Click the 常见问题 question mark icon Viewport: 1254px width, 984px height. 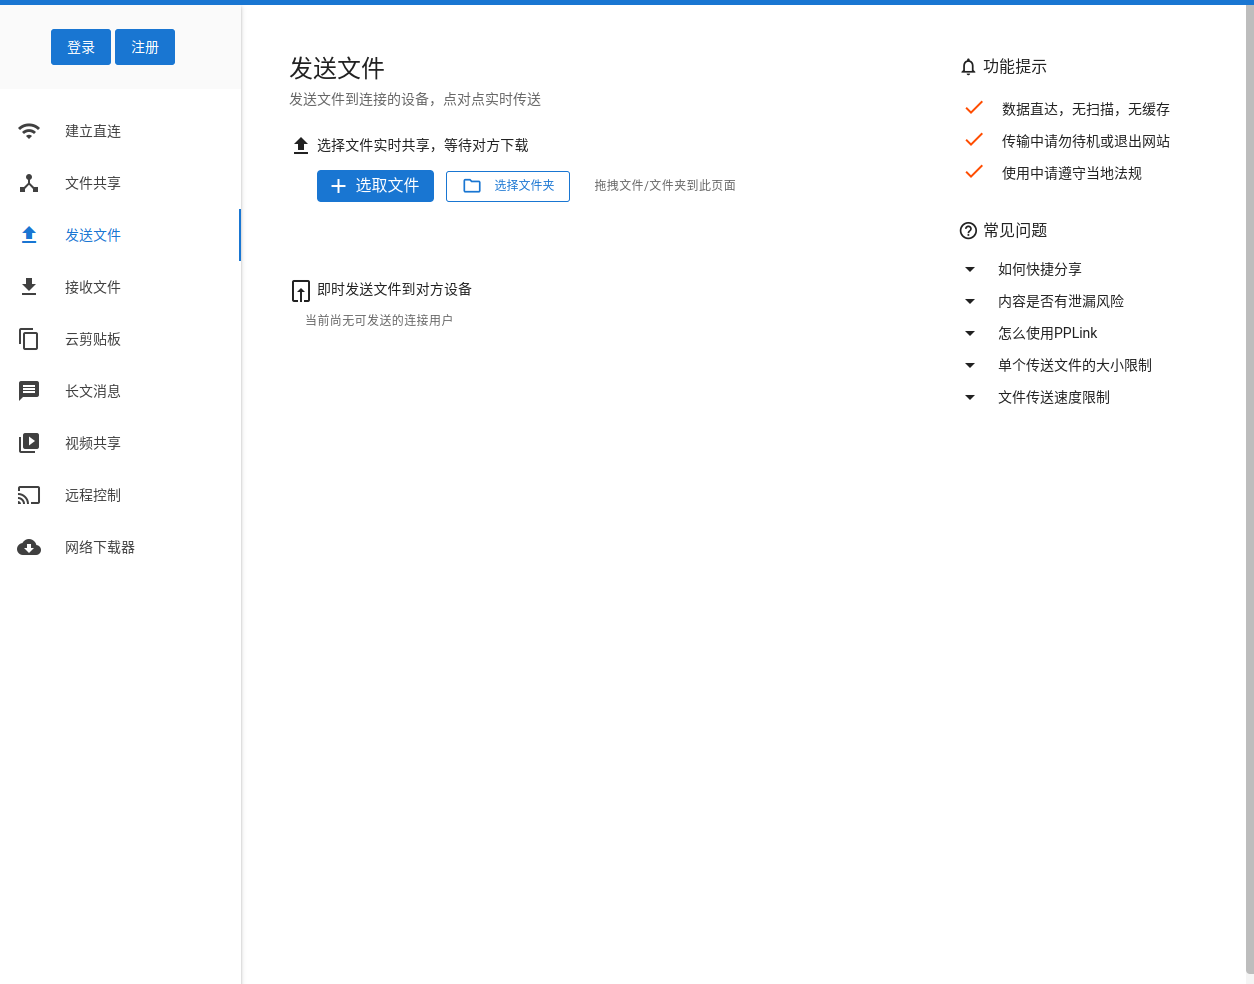pos(968,231)
